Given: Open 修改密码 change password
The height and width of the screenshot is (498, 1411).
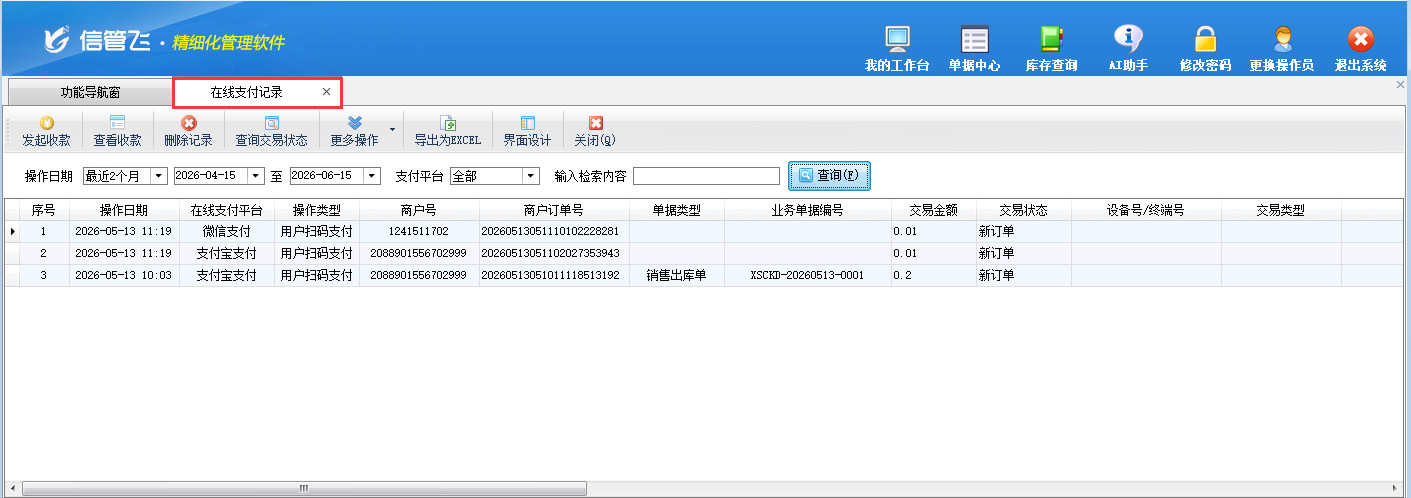Looking at the screenshot, I should [1205, 49].
